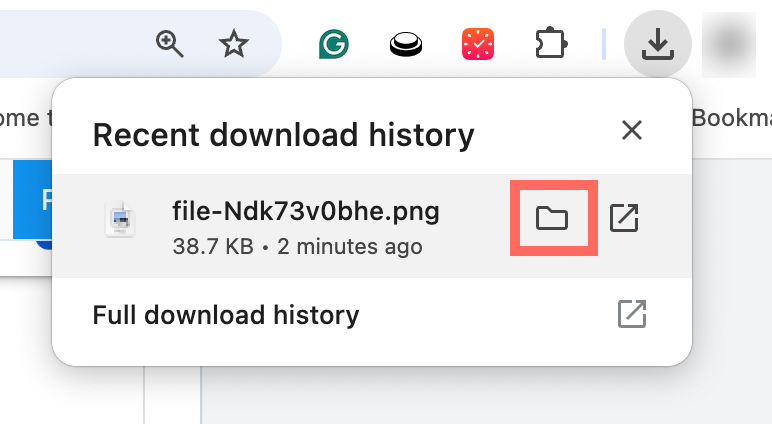The width and height of the screenshot is (772, 424).
Task: Click the zoom magnifier icon in address bar
Action: tap(171, 43)
